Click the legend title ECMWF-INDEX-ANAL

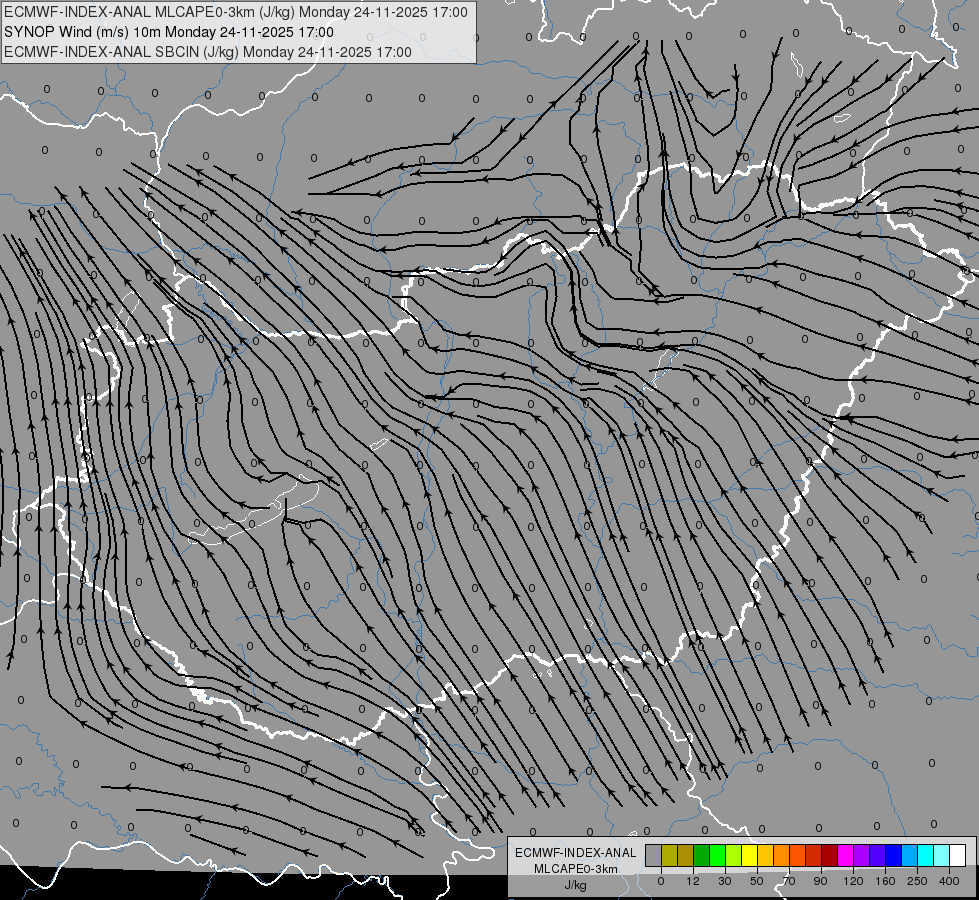[x=576, y=853]
